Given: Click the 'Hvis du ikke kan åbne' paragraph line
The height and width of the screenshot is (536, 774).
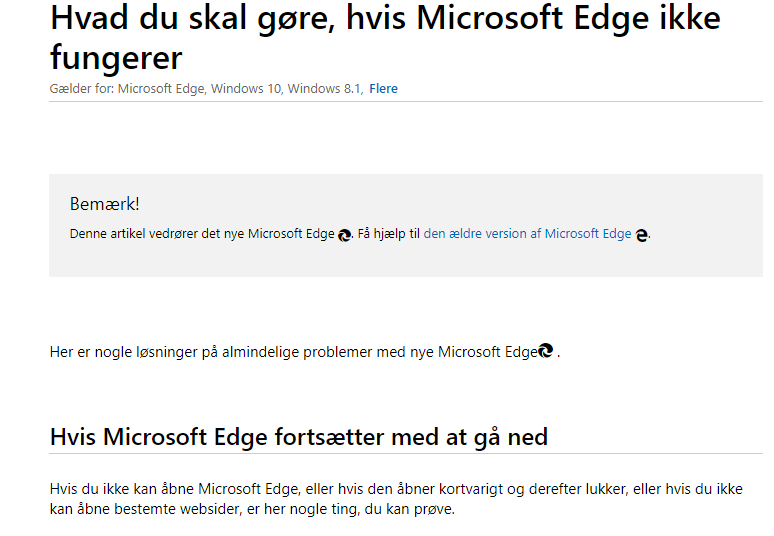Looking at the screenshot, I should [x=396, y=489].
